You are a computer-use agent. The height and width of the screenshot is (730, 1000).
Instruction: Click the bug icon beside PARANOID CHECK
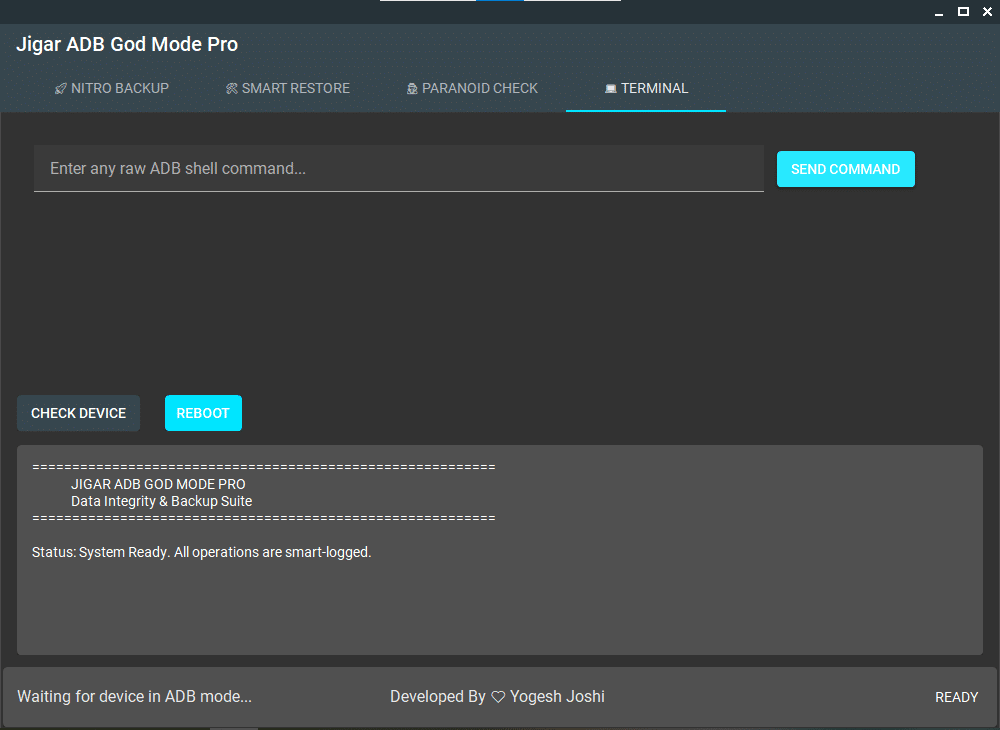412,88
